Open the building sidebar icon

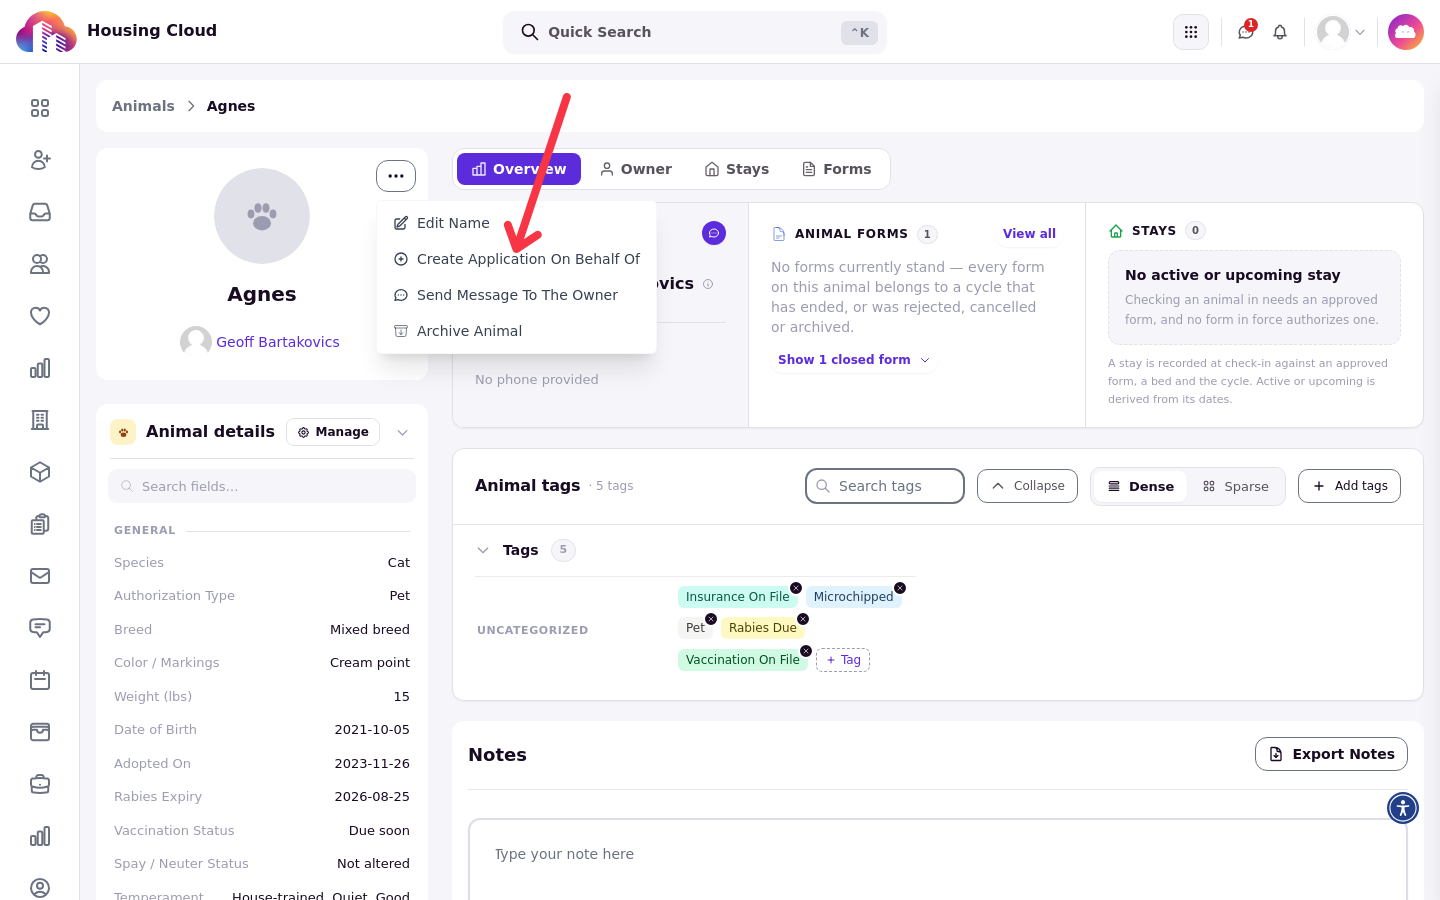[x=40, y=420]
